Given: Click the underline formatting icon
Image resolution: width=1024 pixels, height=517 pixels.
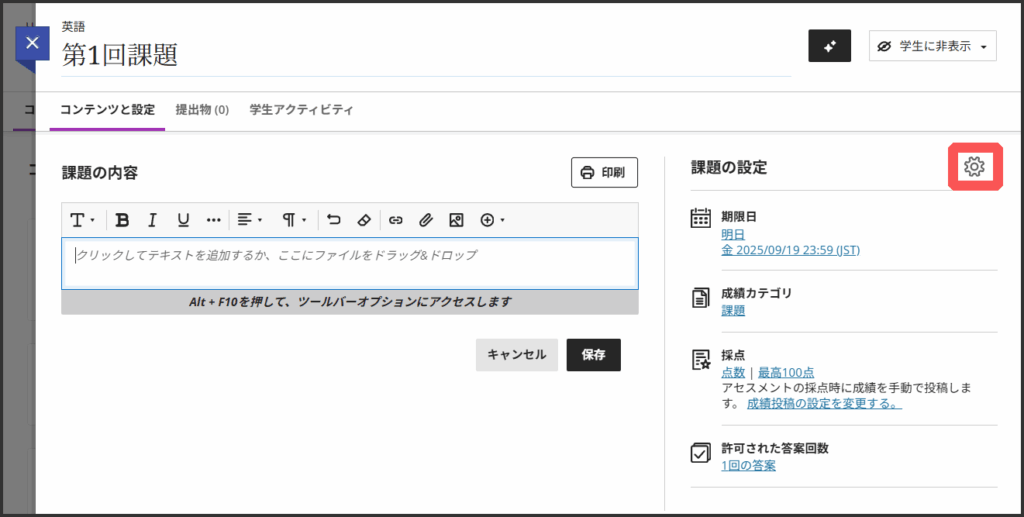Looking at the screenshot, I should (183, 220).
